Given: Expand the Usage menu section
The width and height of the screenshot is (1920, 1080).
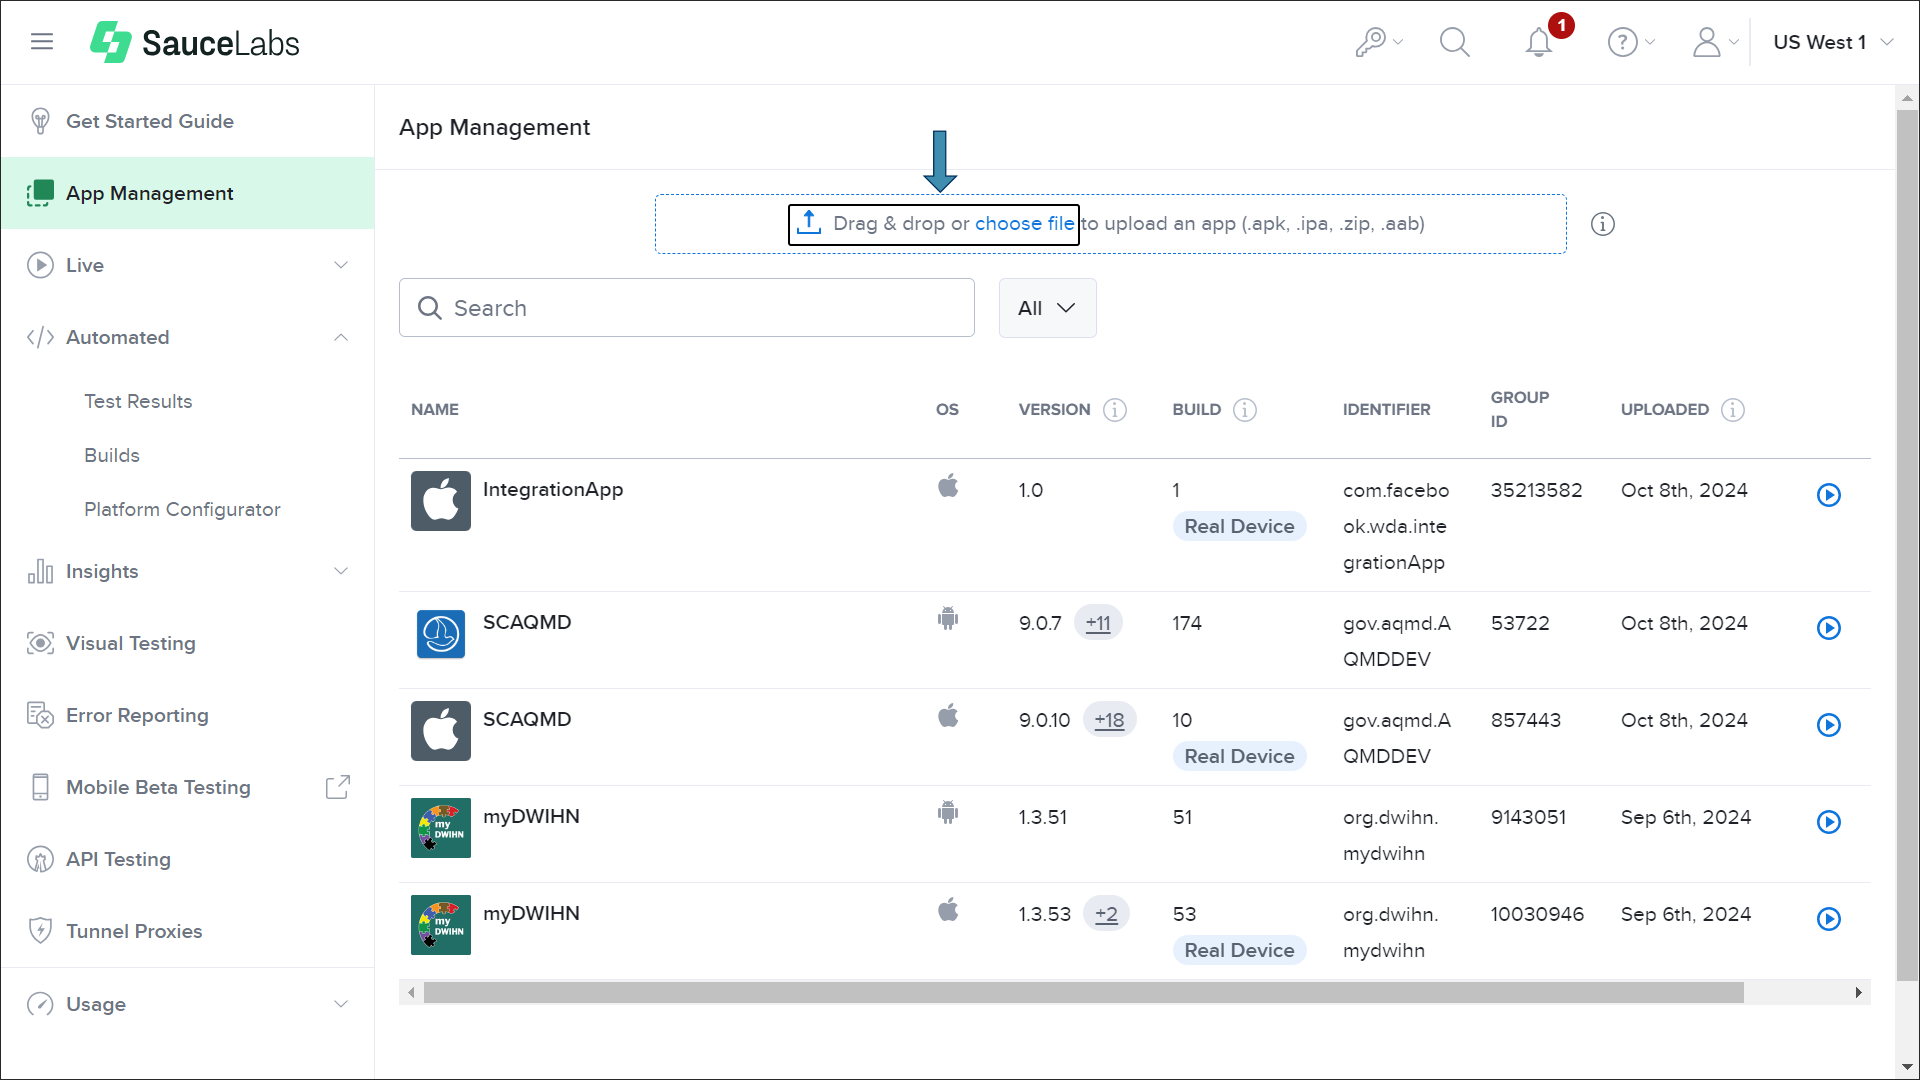Looking at the screenshot, I should (x=341, y=1004).
